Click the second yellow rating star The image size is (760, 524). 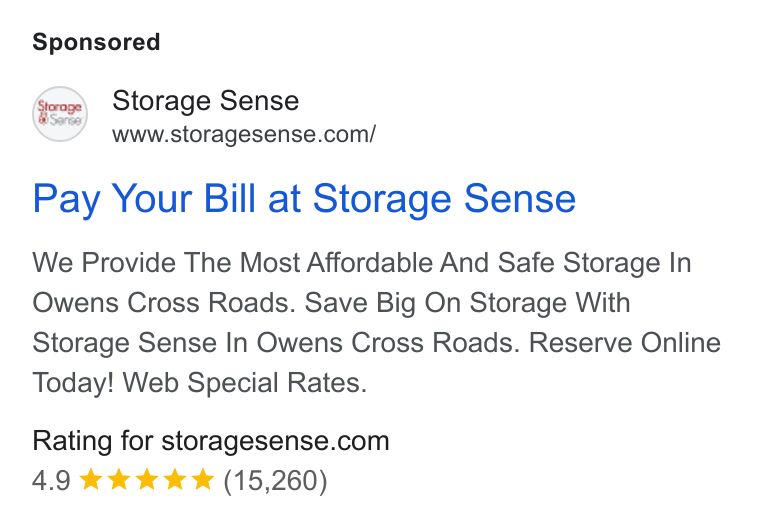tap(119, 479)
